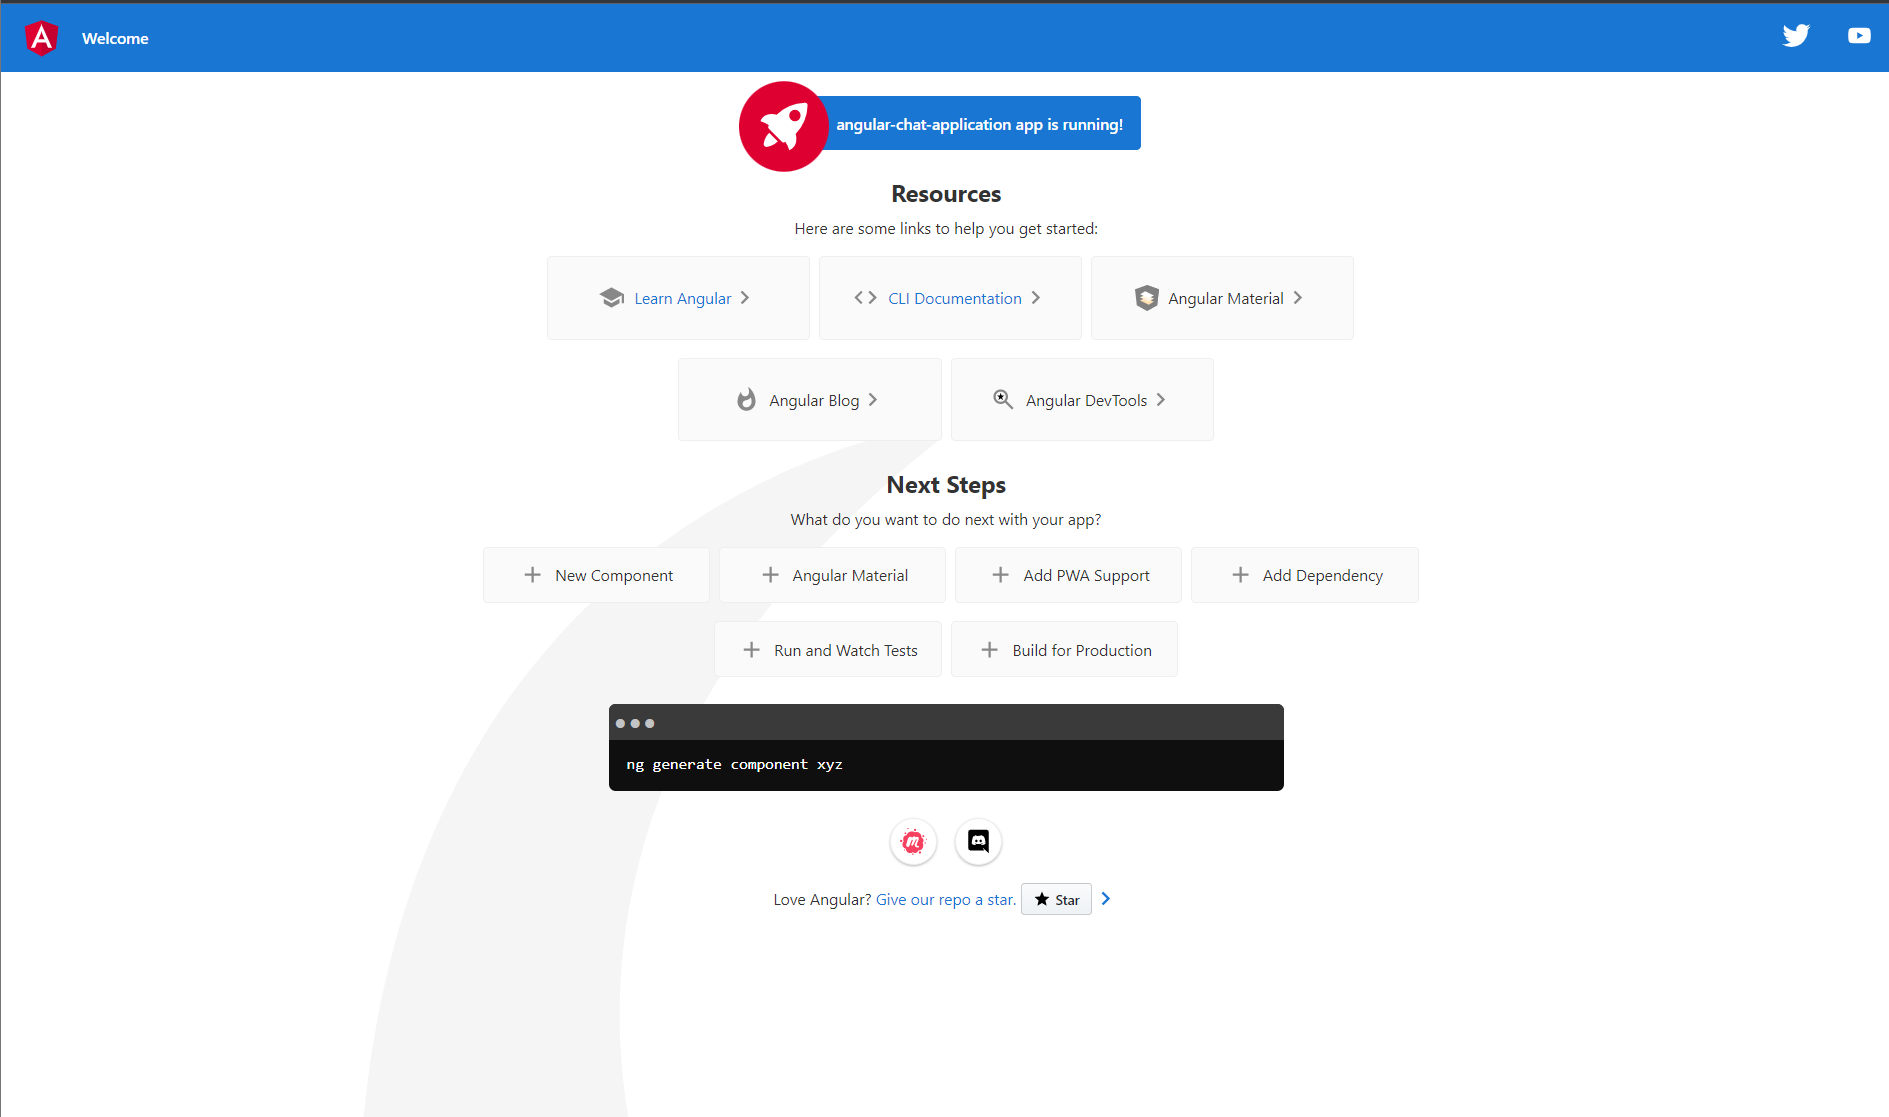Click the flame icon for Angular Blog
1889x1117 pixels.
(x=746, y=400)
